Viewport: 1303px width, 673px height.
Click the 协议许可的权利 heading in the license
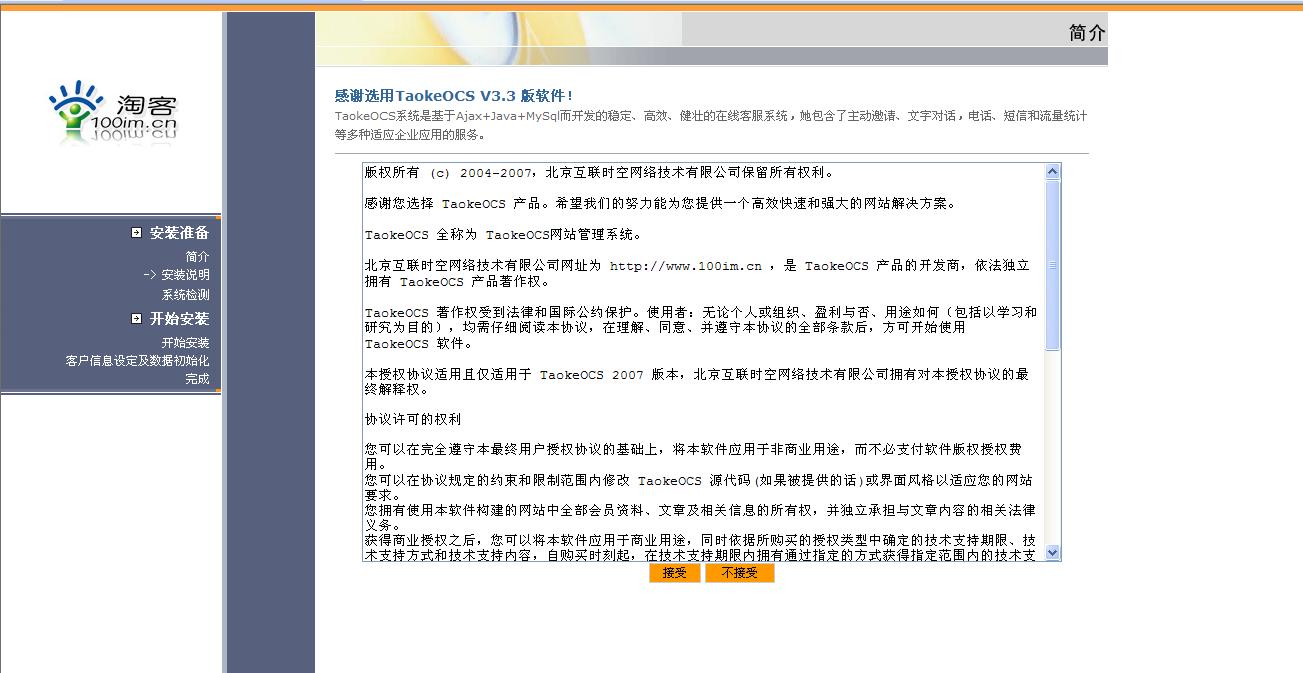(x=413, y=420)
